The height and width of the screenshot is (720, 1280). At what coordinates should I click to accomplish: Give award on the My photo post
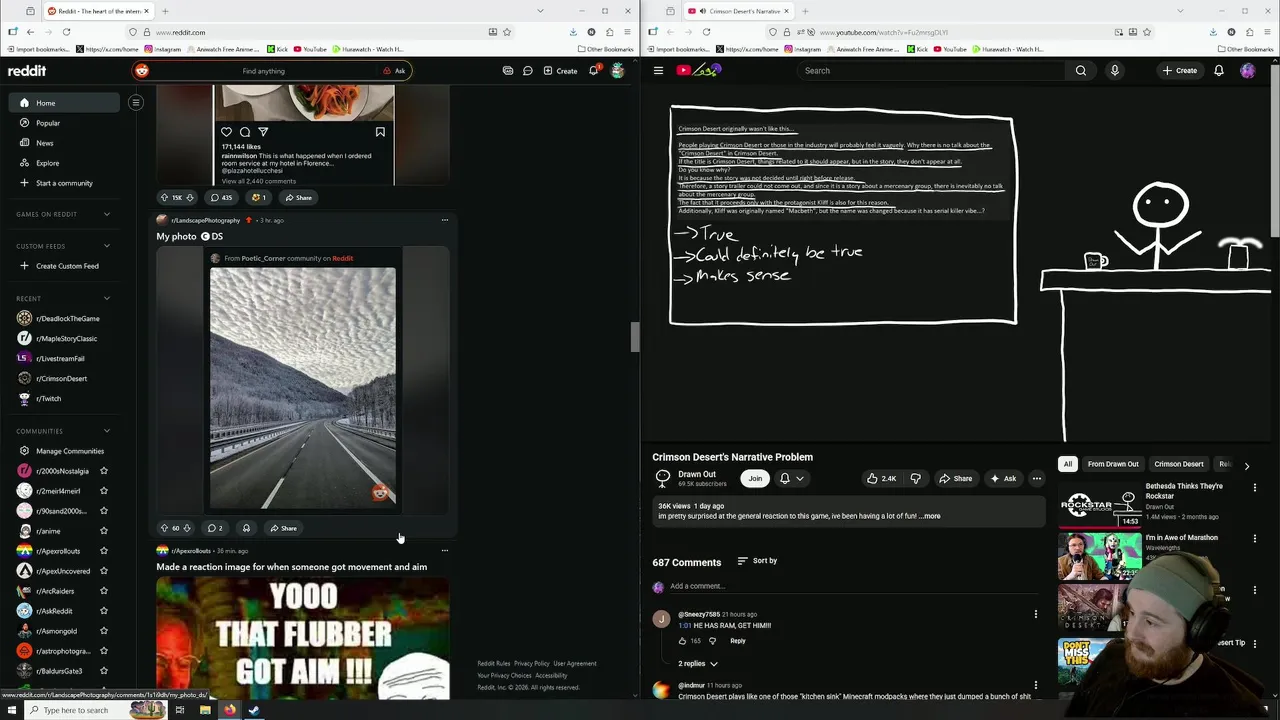pyautogui.click(x=246, y=528)
